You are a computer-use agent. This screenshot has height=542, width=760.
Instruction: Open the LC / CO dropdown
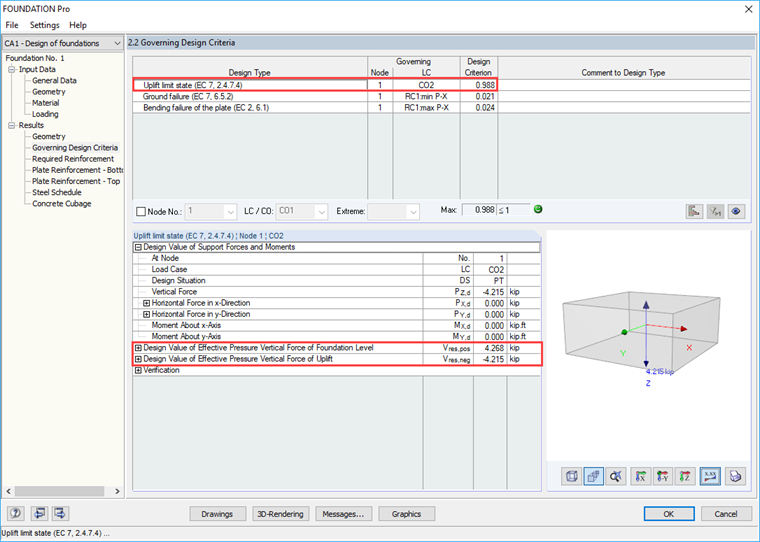coord(321,212)
